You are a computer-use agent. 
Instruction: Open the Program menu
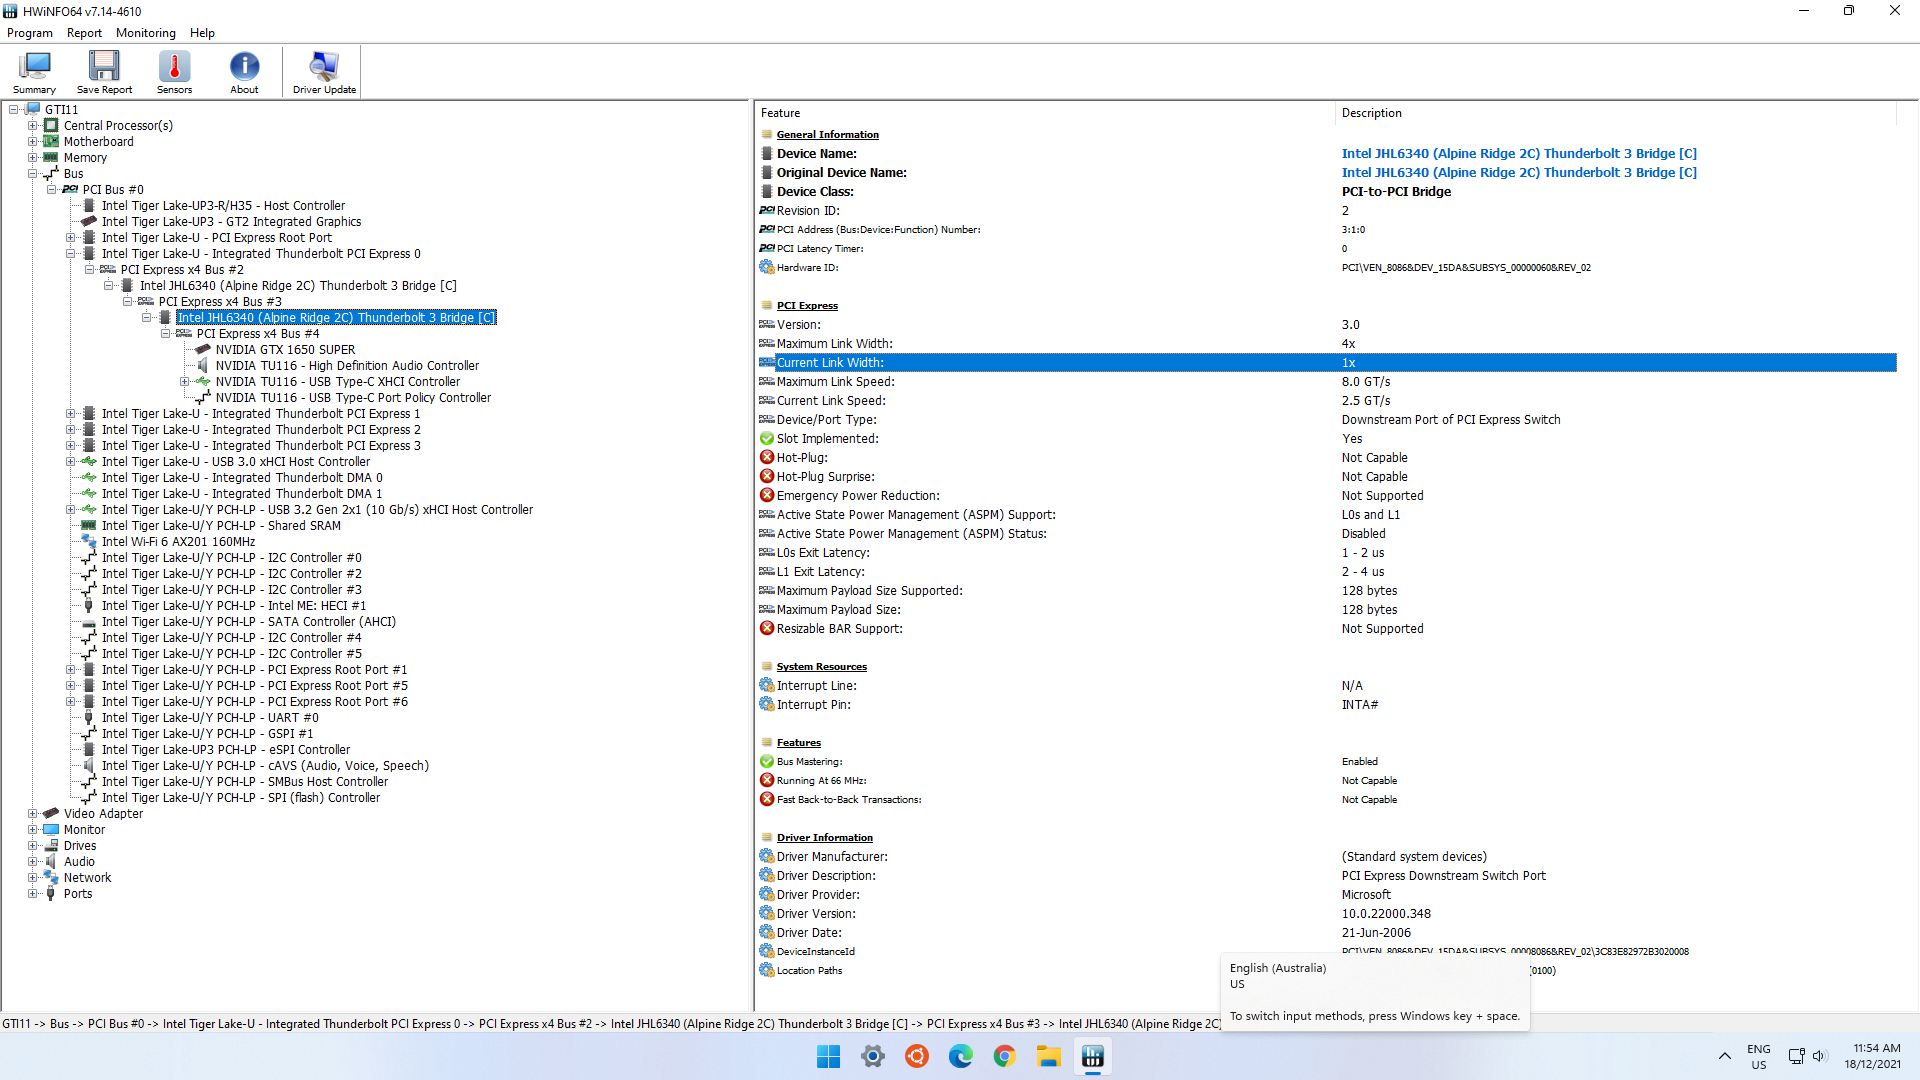click(30, 33)
